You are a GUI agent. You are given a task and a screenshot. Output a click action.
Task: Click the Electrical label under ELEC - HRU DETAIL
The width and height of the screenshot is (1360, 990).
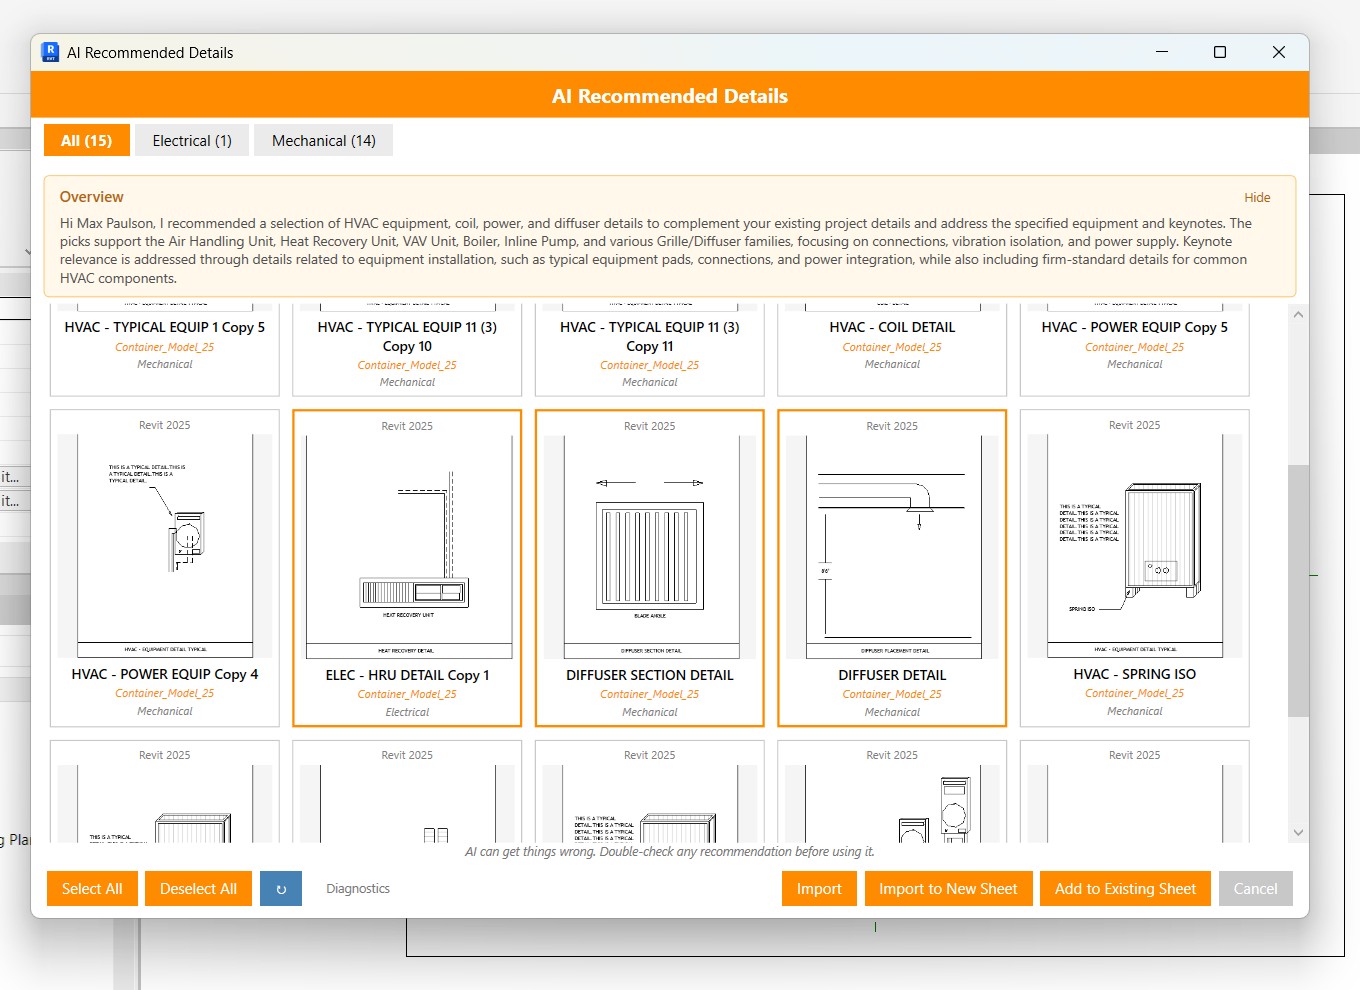(407, 712)
